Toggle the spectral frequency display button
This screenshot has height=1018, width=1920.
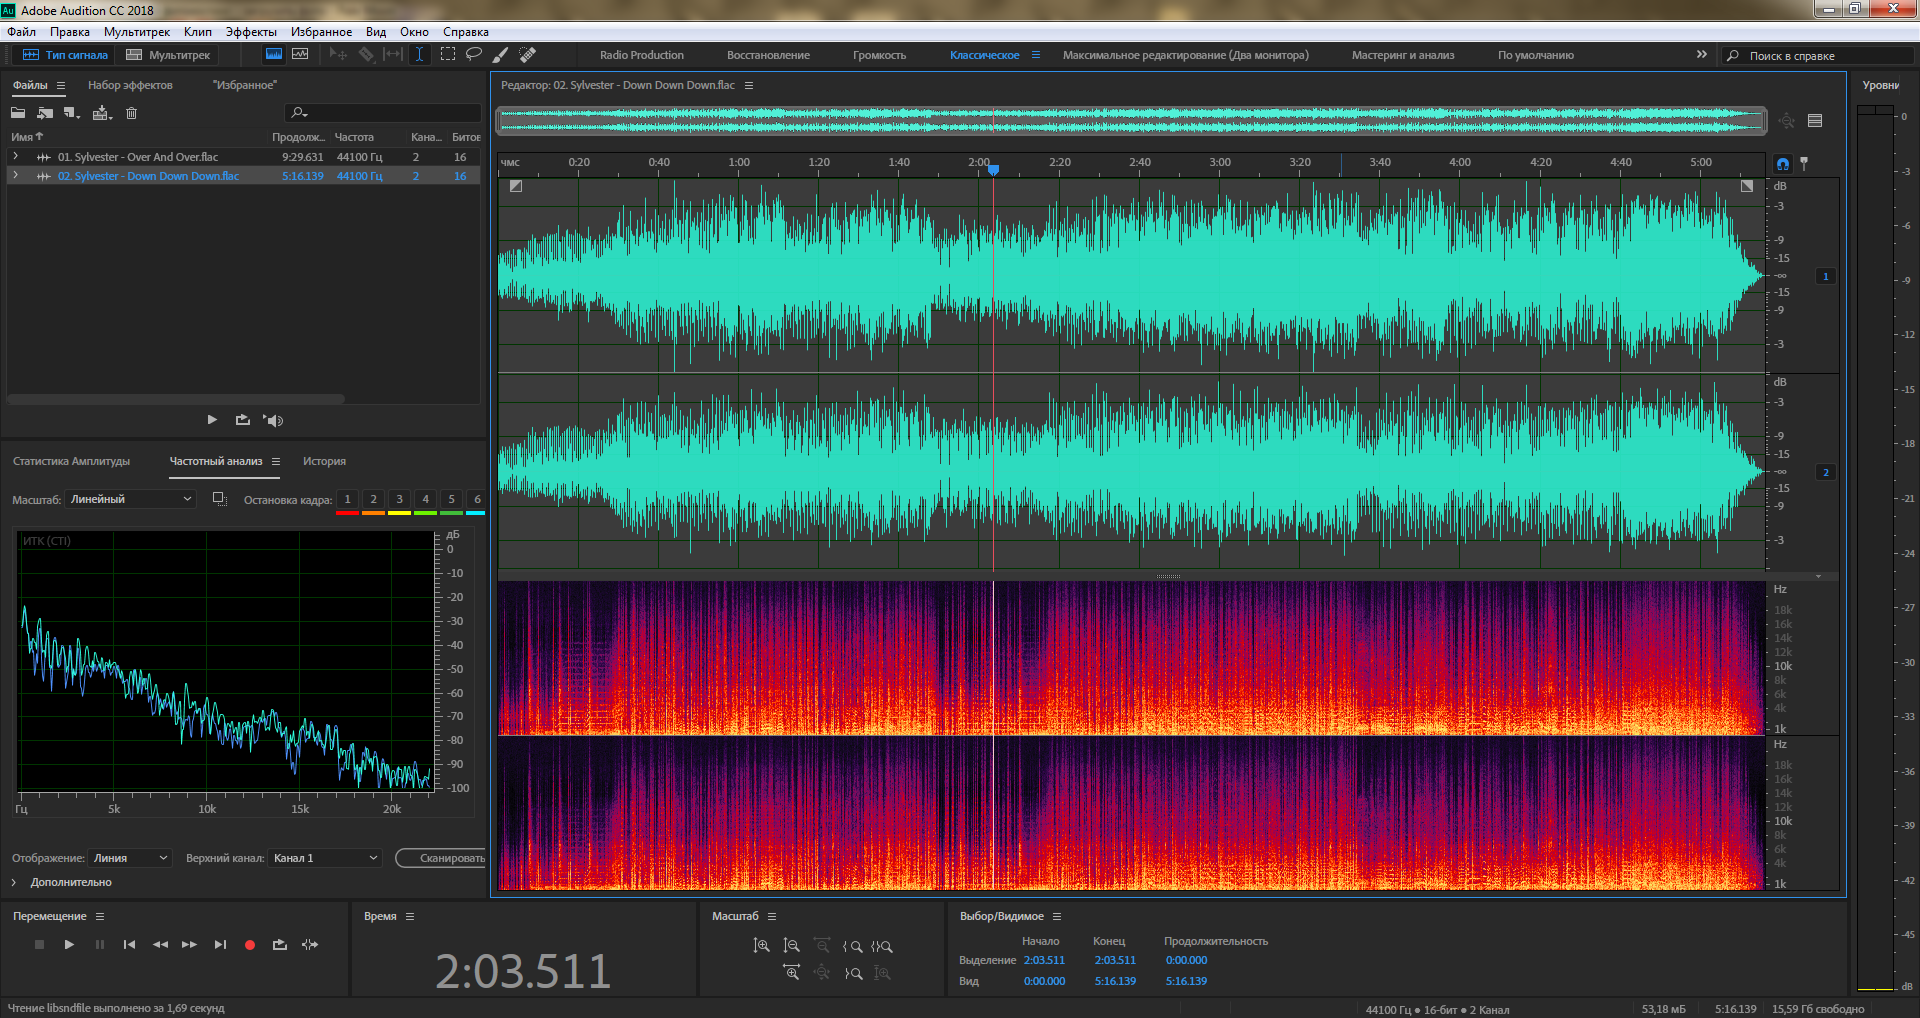coord(273,55)
